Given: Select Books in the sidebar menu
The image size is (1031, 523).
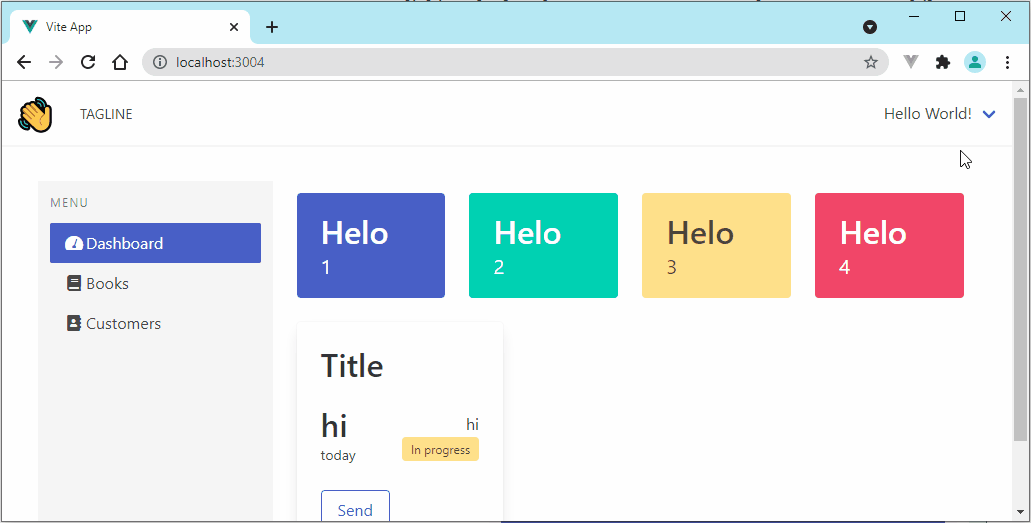Looking at the screenshot, I should coord(107,283).
